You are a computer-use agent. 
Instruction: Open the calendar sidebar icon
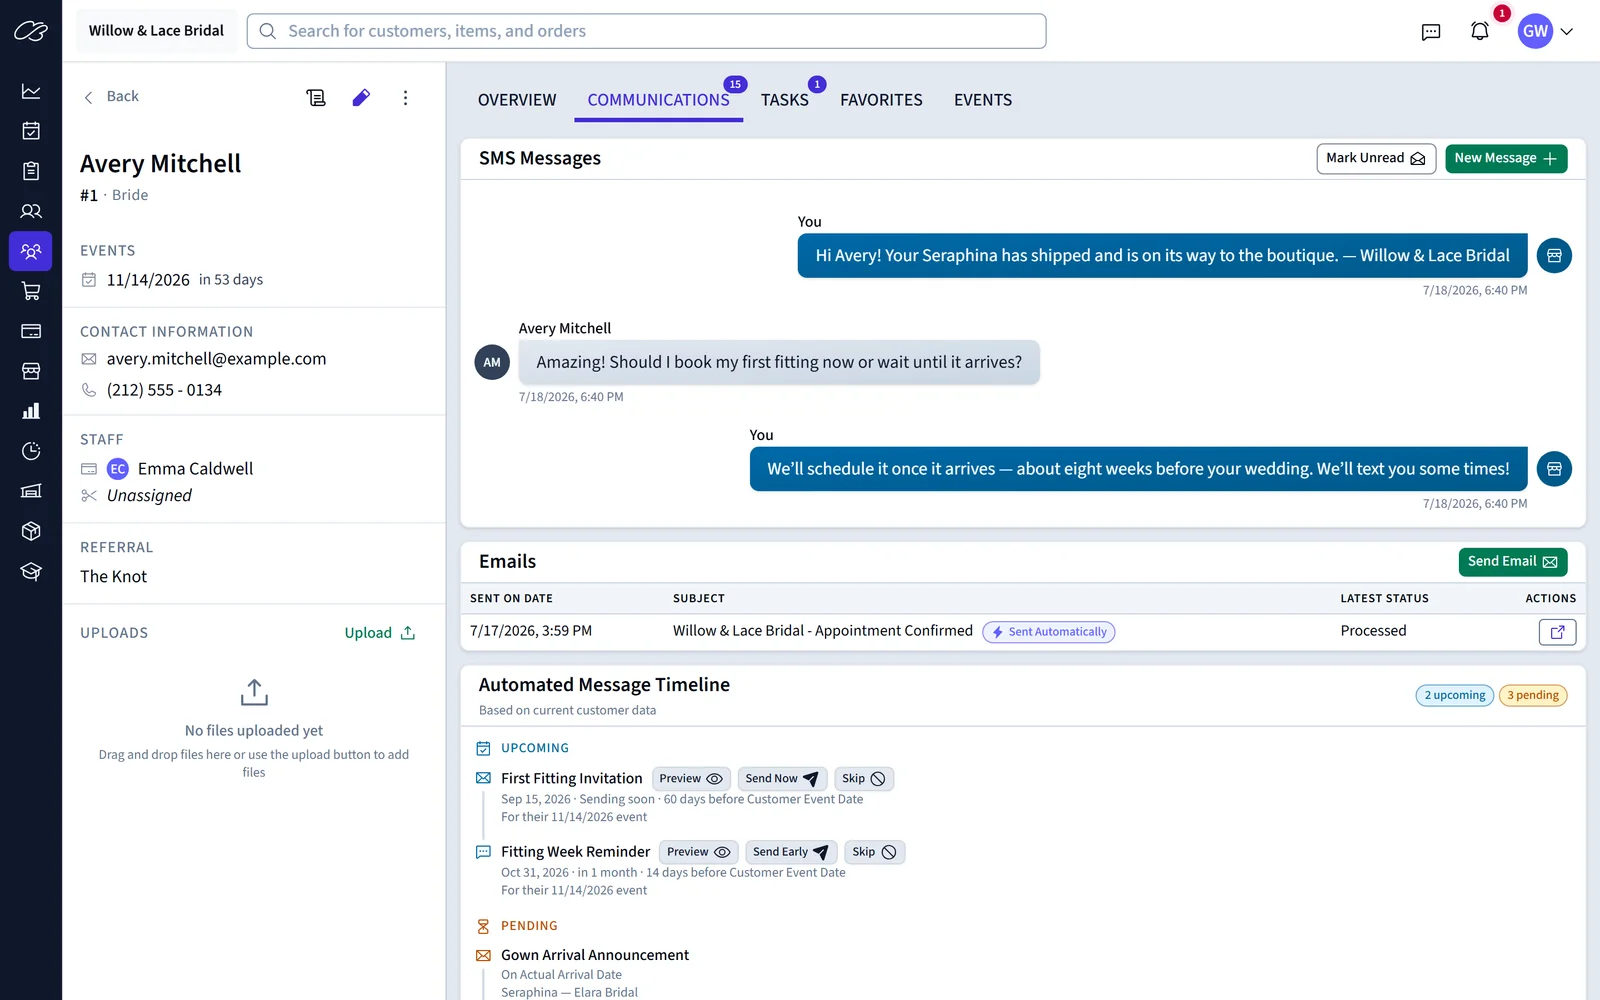coord(31,131)
